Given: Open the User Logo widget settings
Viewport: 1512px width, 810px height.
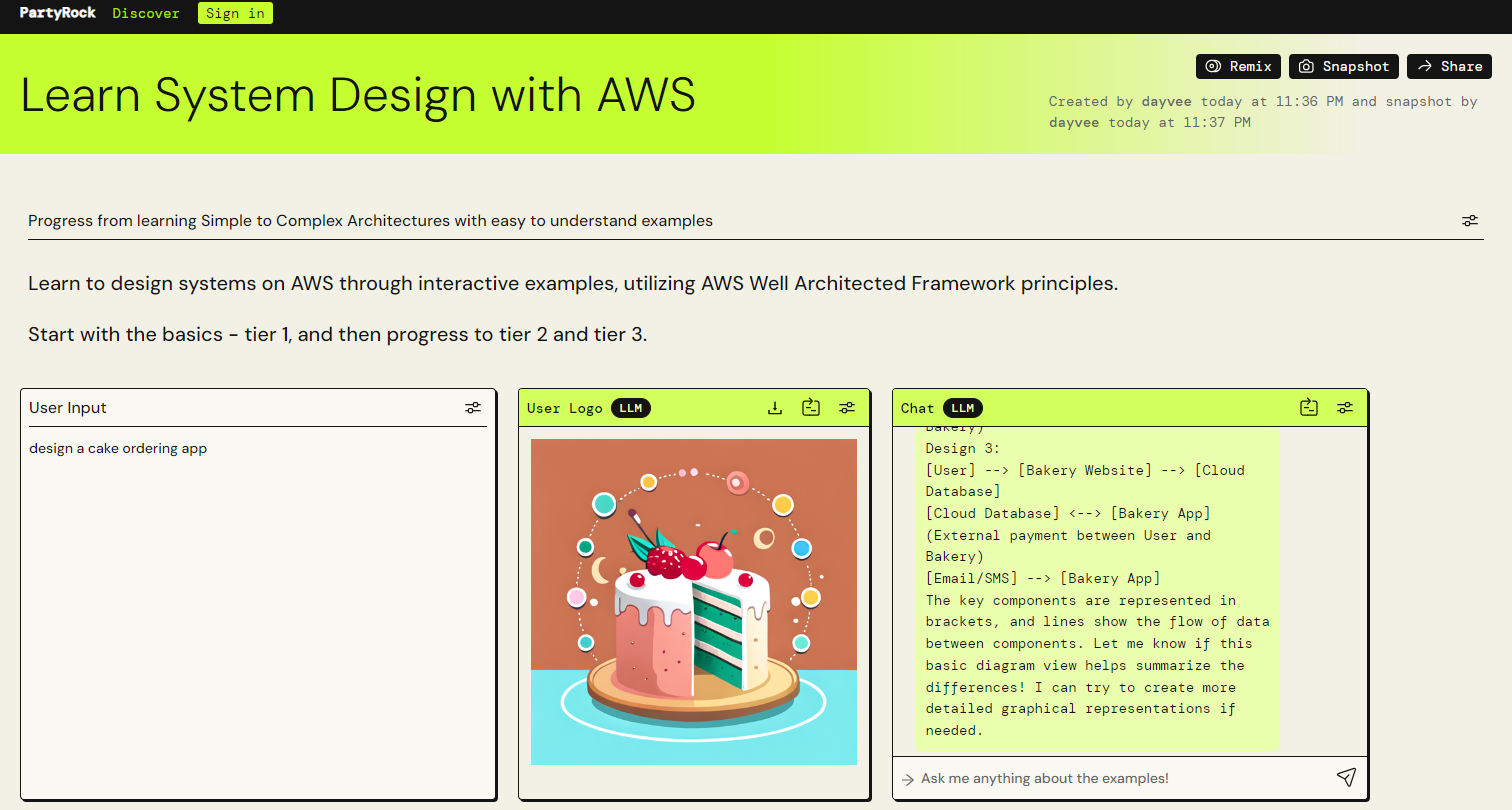Looking at the screenshot, I should (847, 407).
